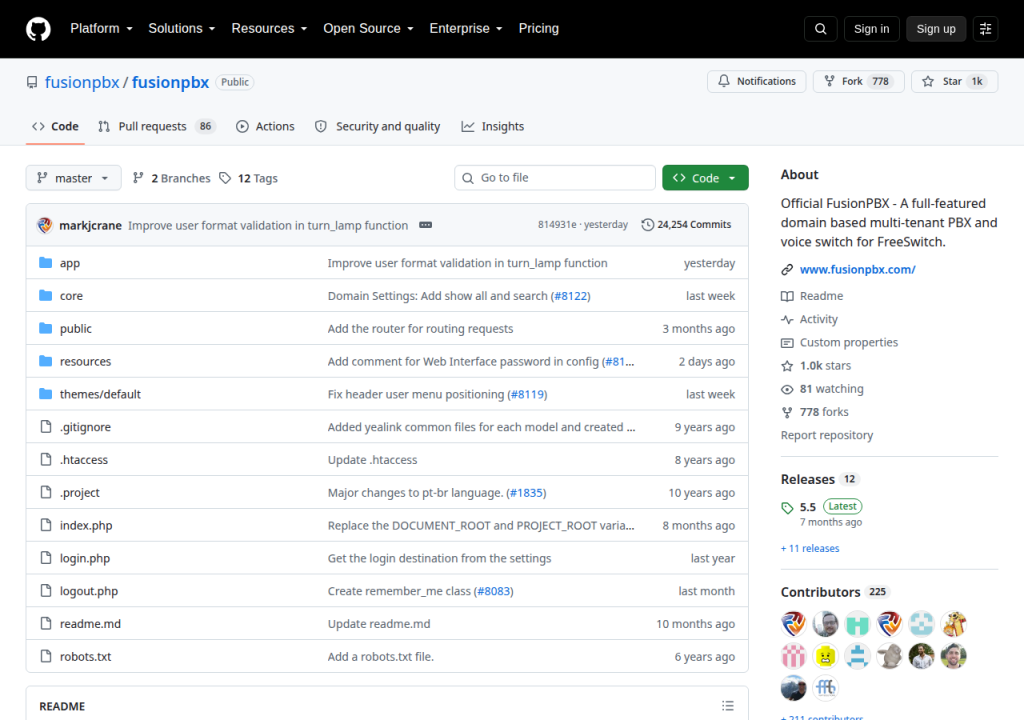Click the fork icon beside 778 forks
The height and width of the screenshot is (720, 1024).
(787, 412)
